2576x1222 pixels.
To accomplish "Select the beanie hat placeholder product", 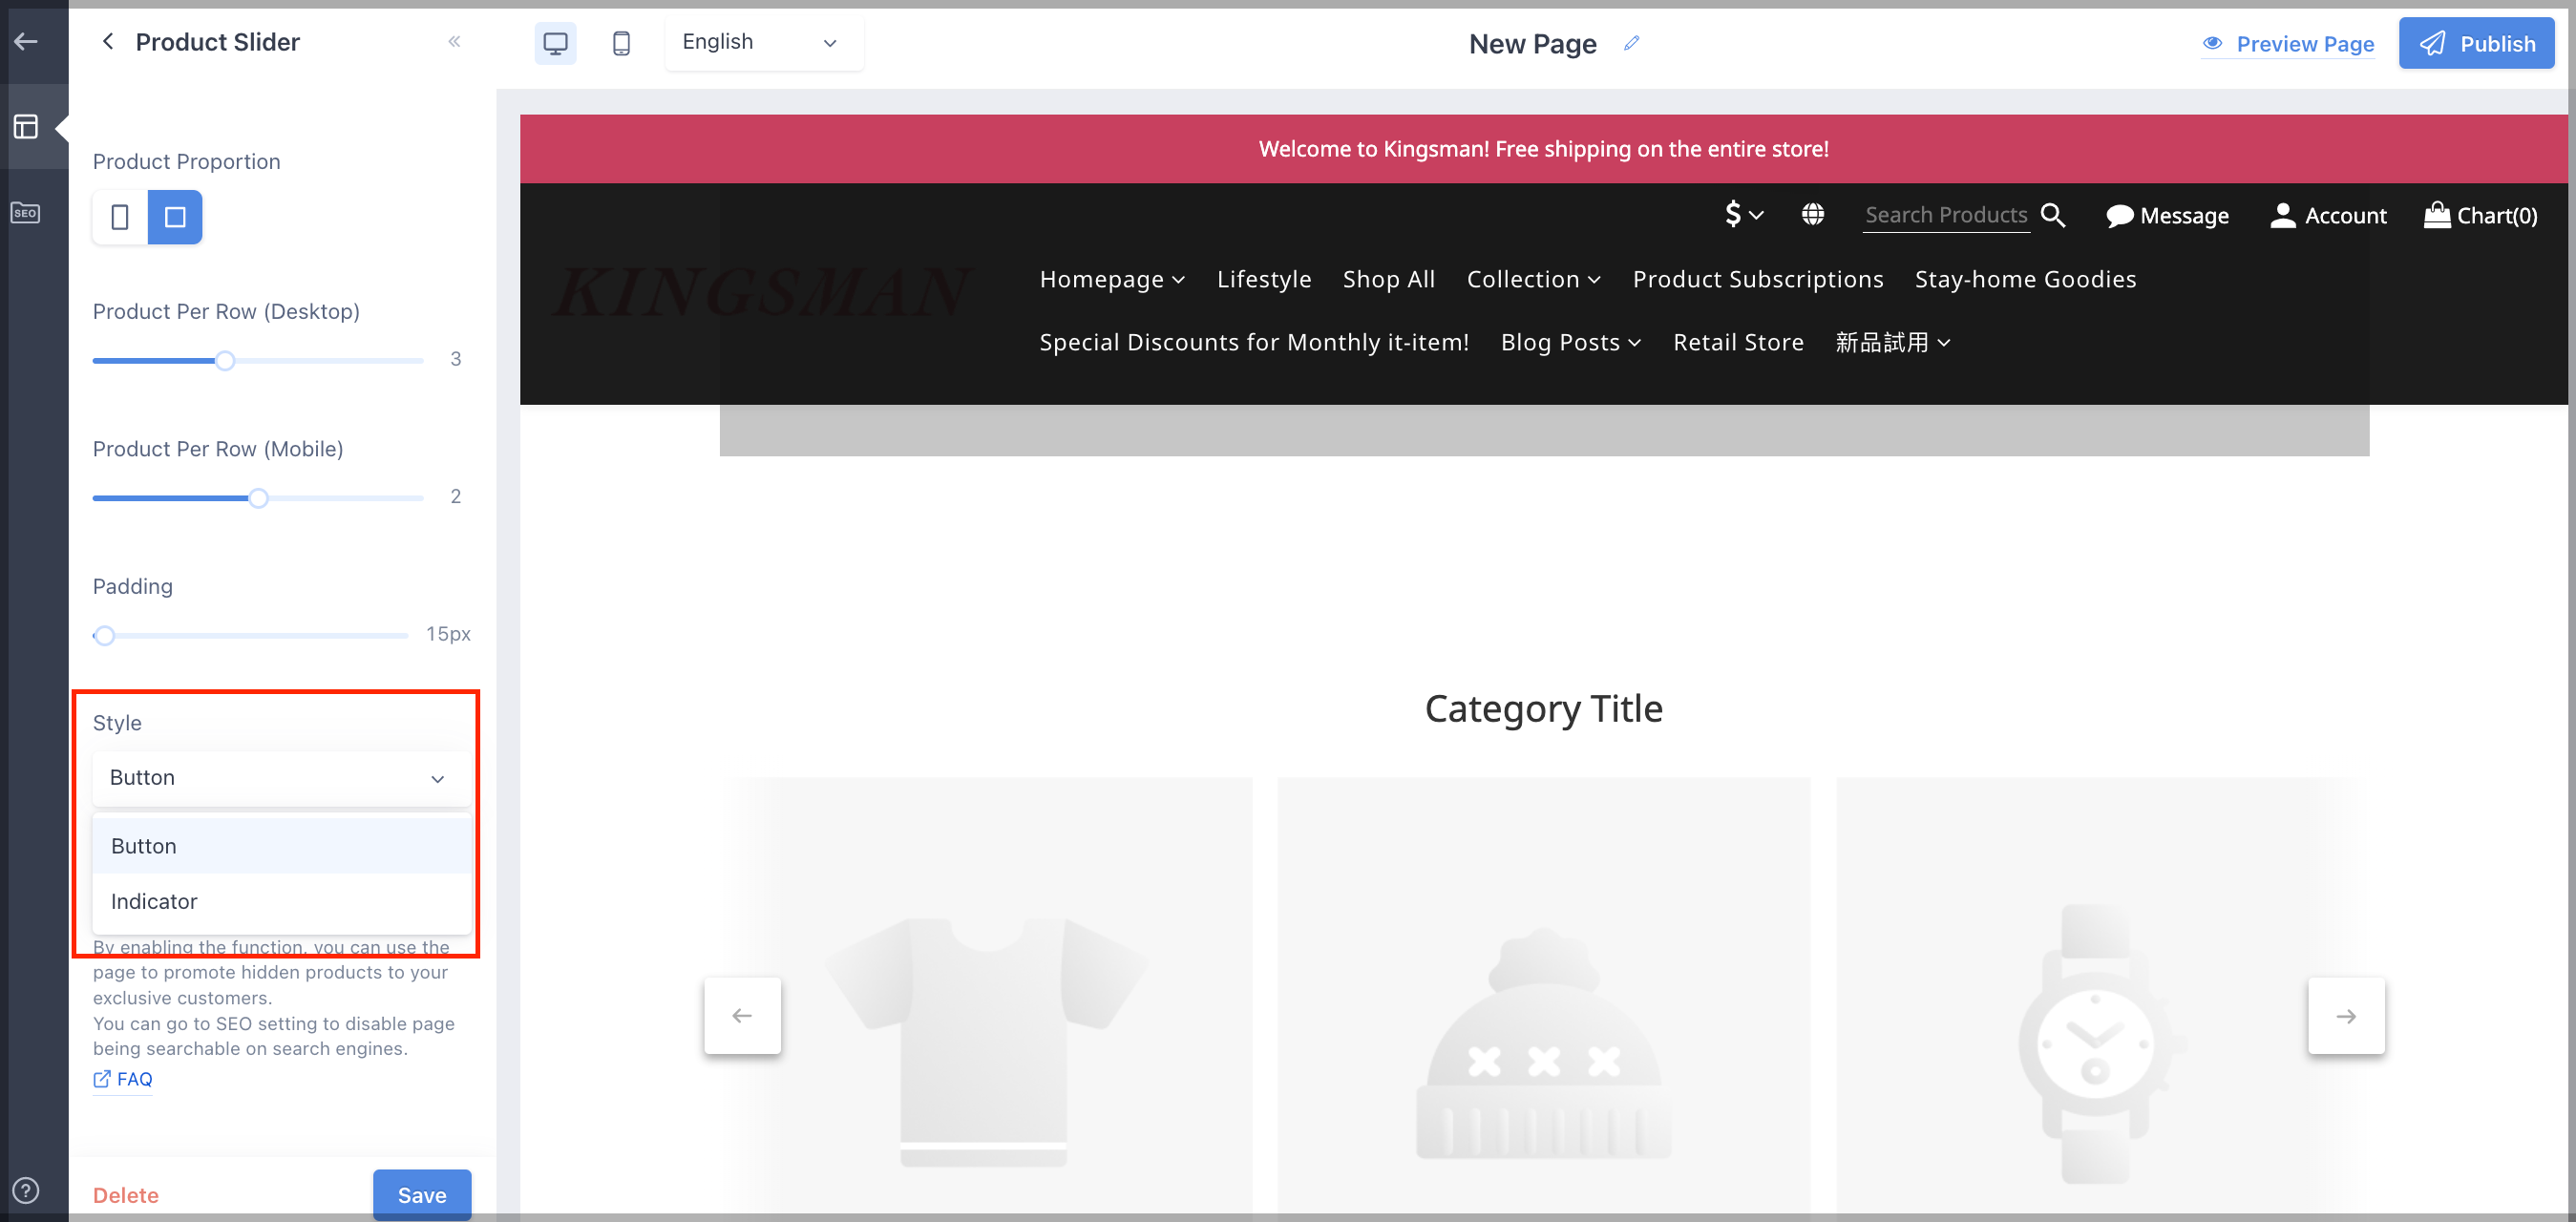I will 1543,1000.
